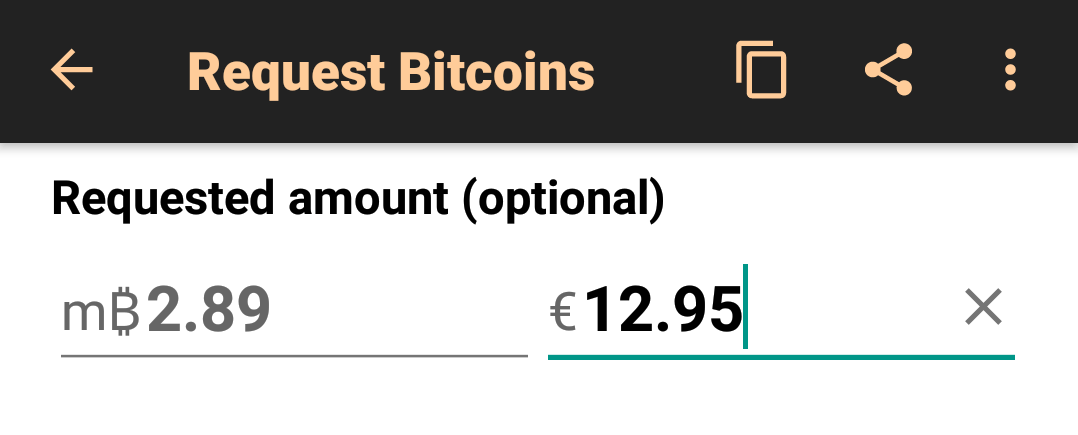Go back using the arrow icon
This screenshot has height=435, width=1078.
72,69
